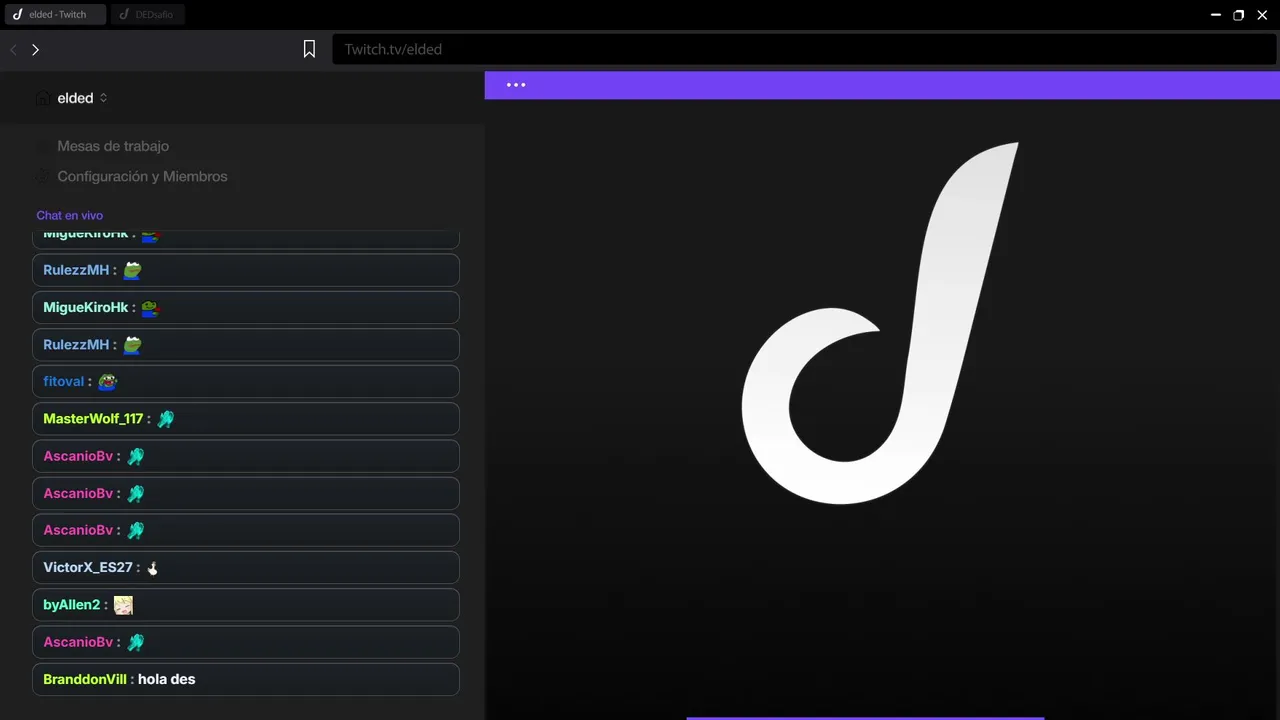Click the Twitch.tv/elded address bar
Viewport: 1280px width, 720px height.
click(x=804, y=49)
